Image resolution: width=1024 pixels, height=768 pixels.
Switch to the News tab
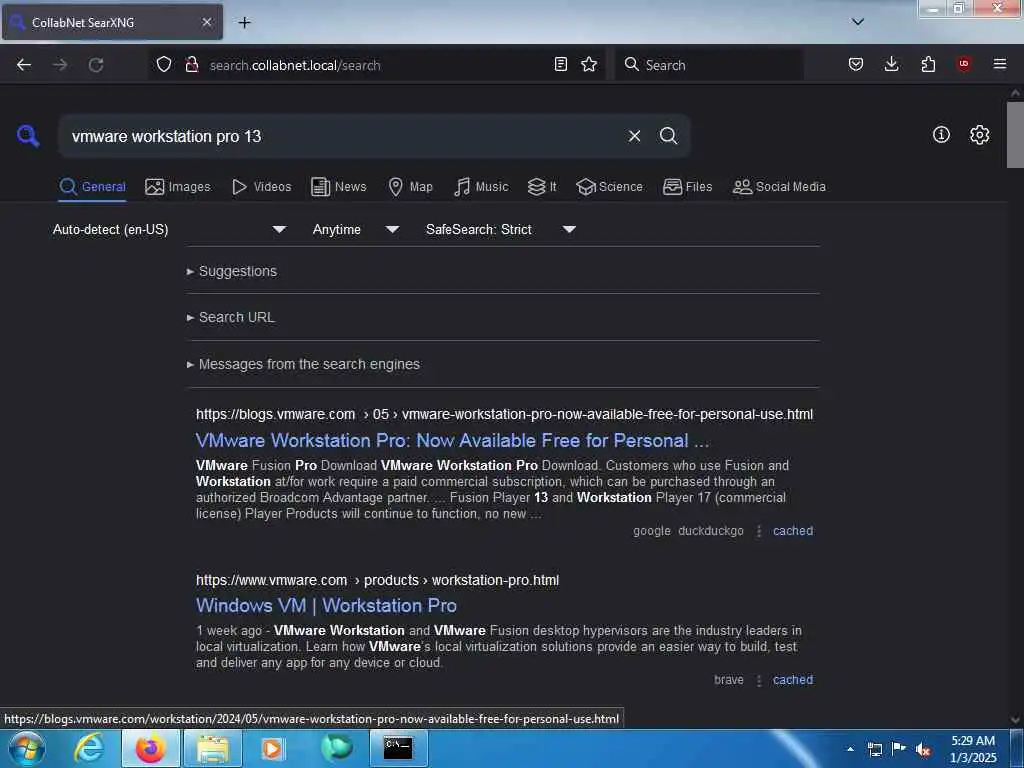[x=339, y=187]
